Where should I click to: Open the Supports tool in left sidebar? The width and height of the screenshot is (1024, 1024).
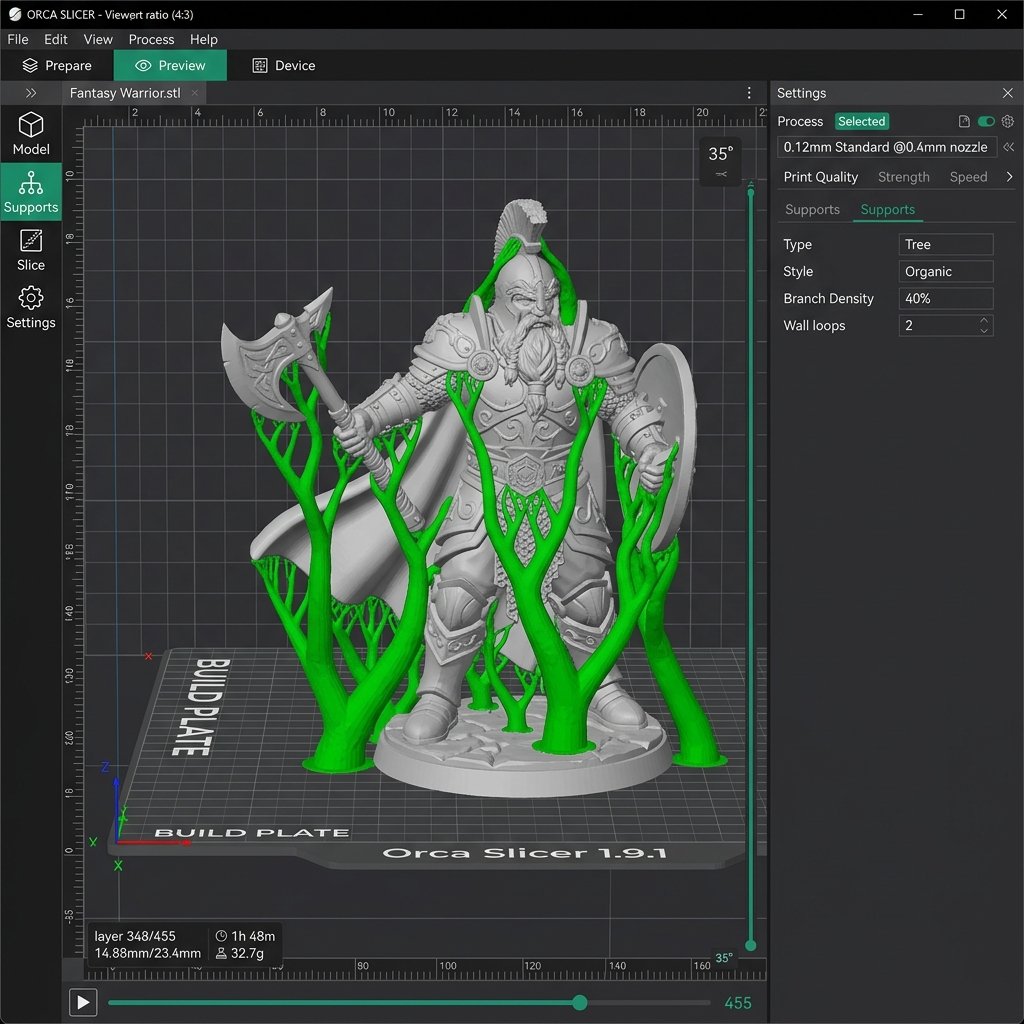click(x=31, y=192)
